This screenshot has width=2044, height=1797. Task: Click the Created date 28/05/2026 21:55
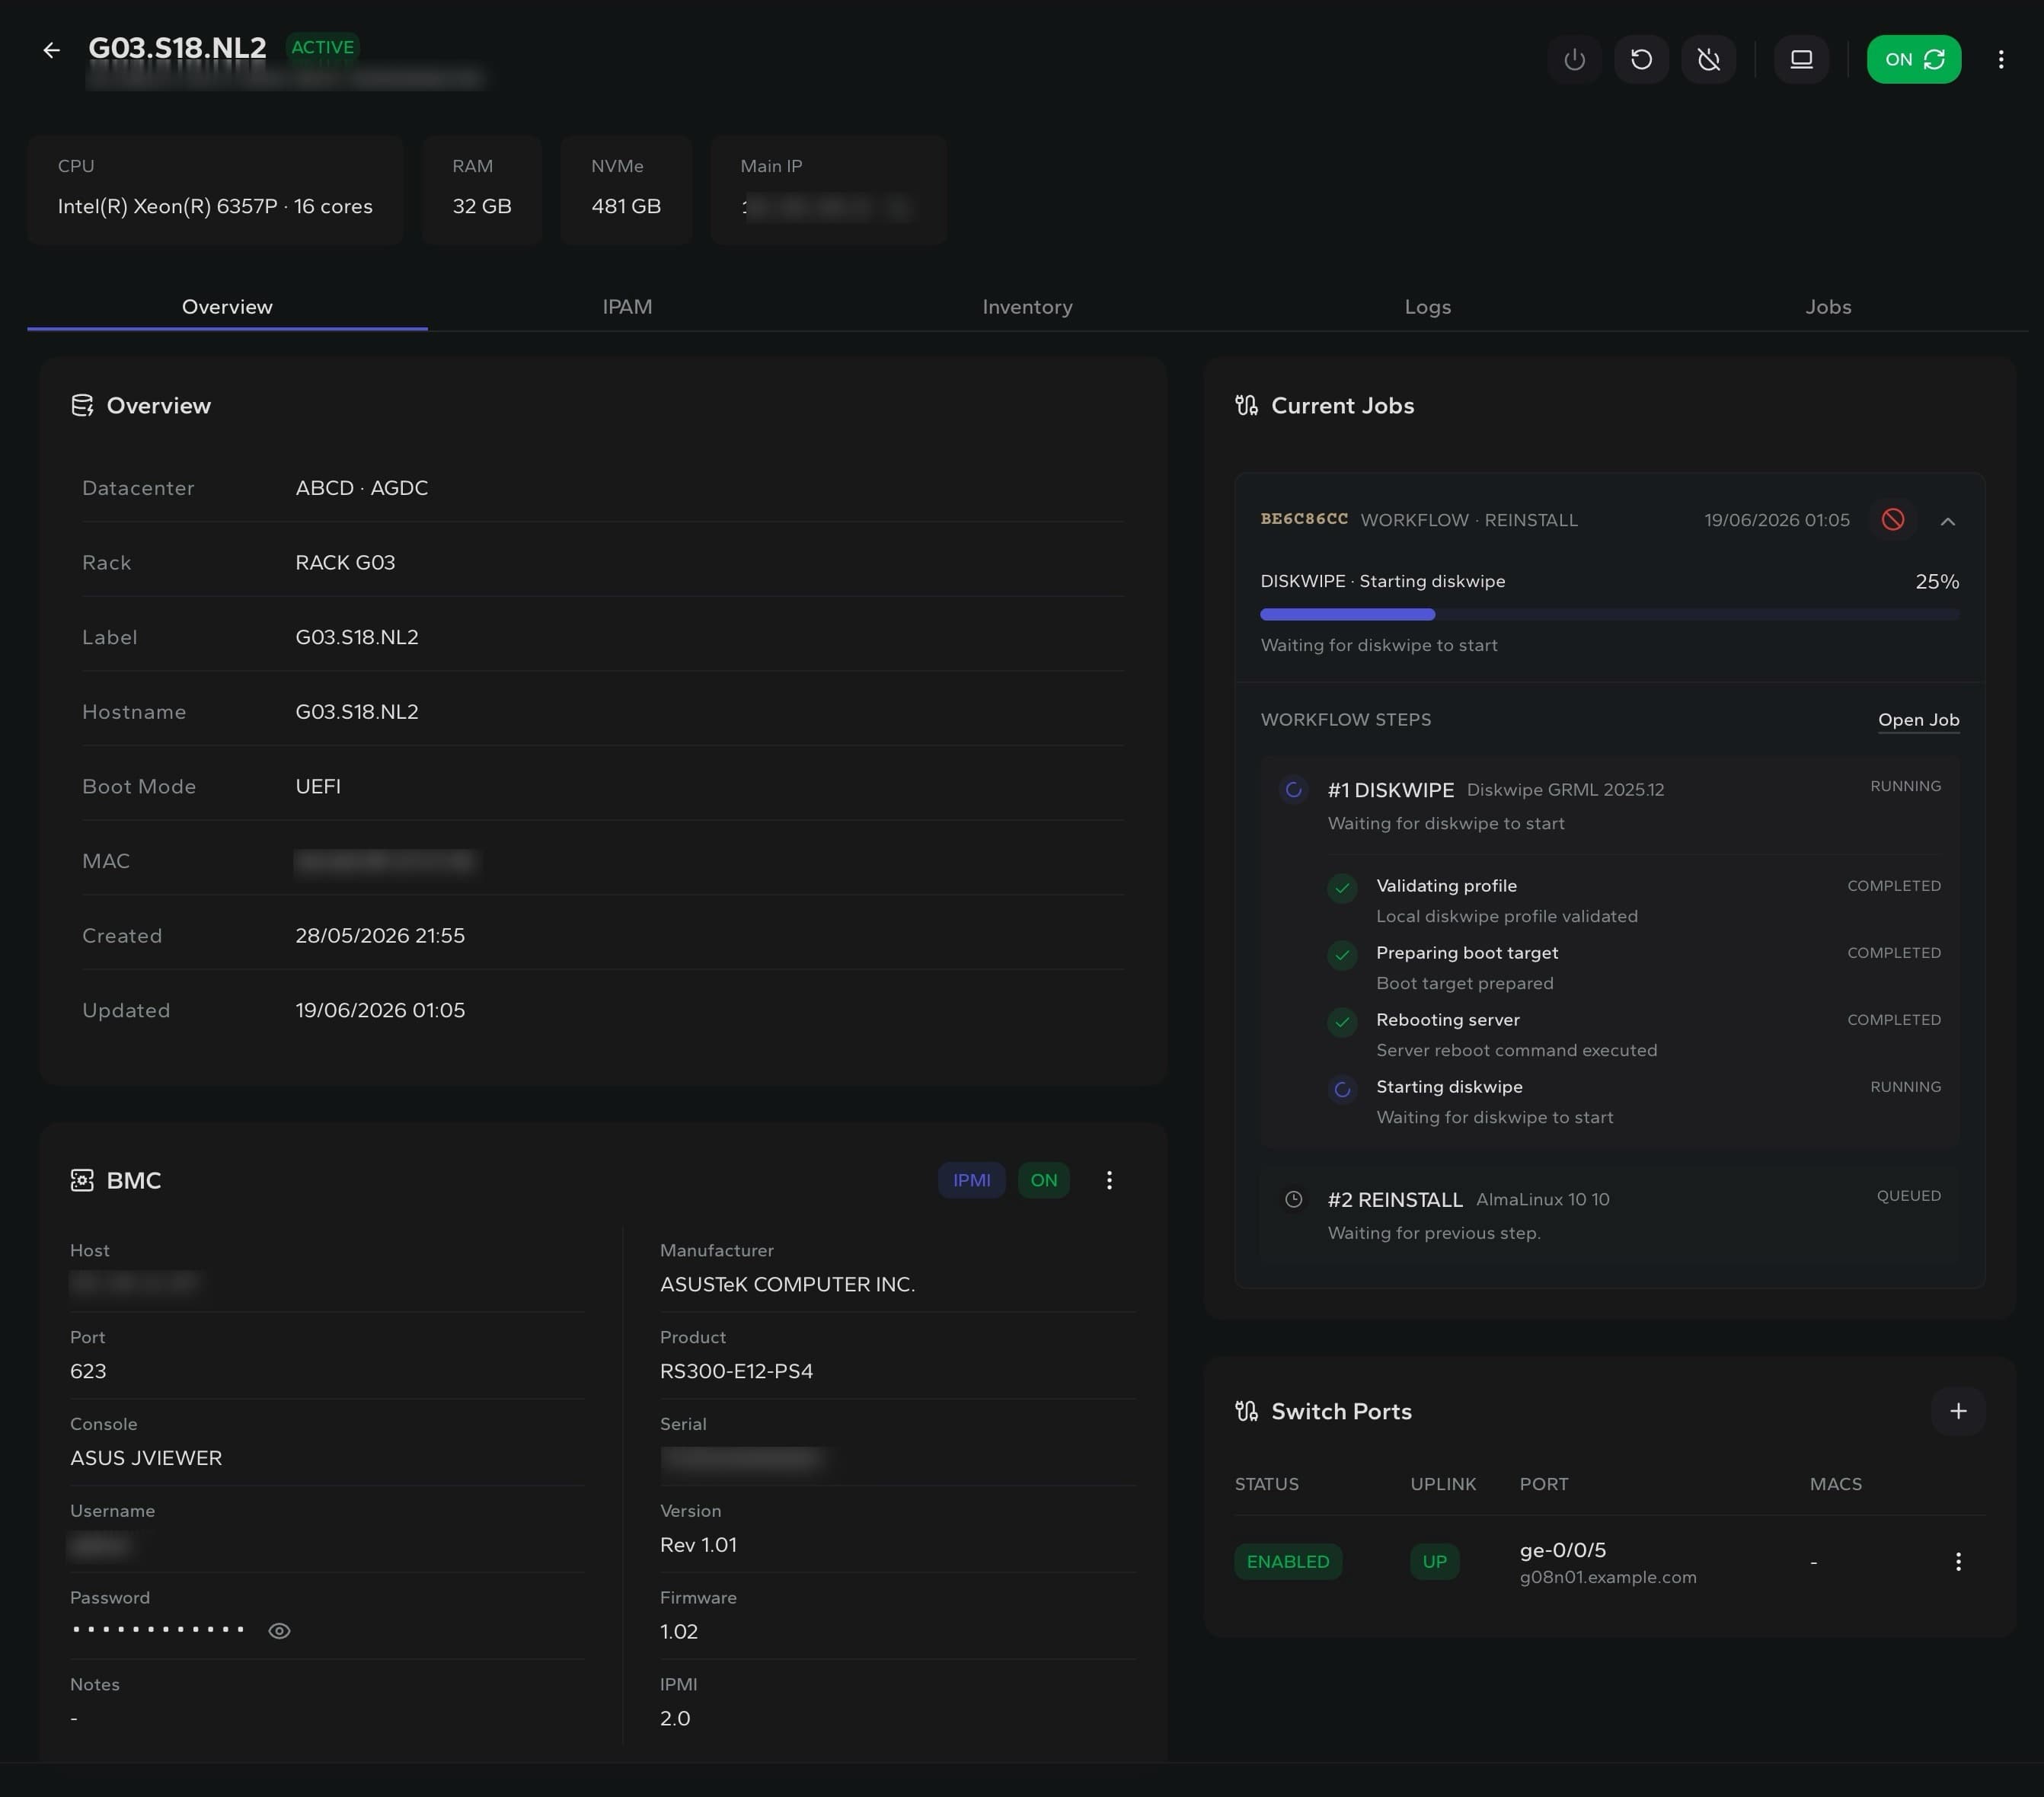tap(380, 936)
